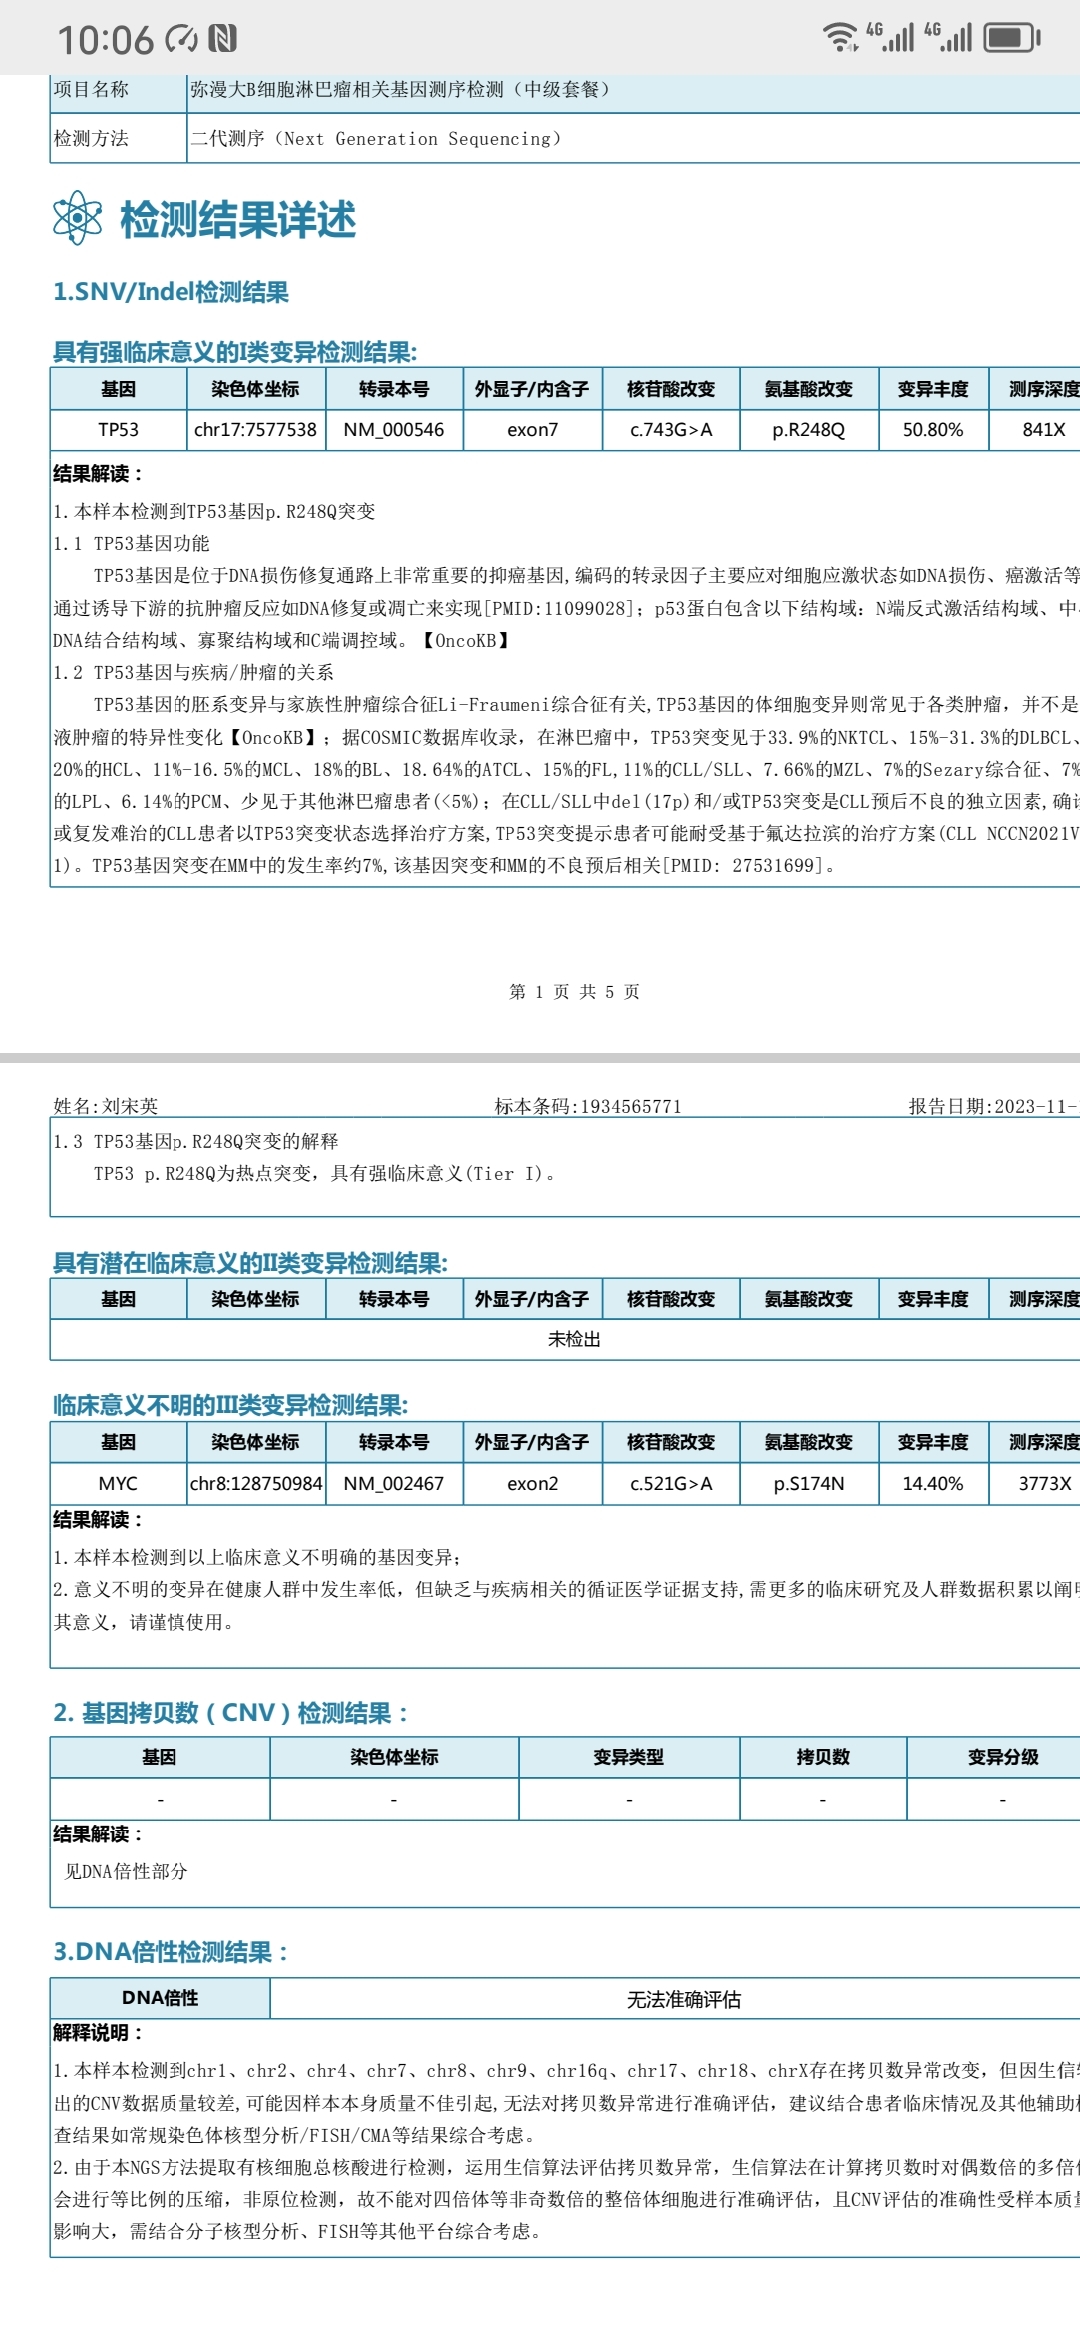Select the exon2 cell
This screenshot has height=2340, width=1080.
click(x=533, y=1484)
